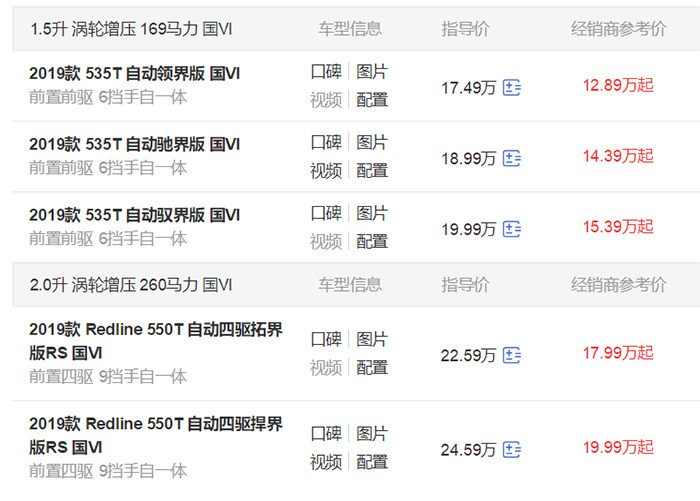View 图片 for Redline 550T 捍界版RS
Image resolution: width=700 pixels, height=501 pixels.
[x=372, y=433]
